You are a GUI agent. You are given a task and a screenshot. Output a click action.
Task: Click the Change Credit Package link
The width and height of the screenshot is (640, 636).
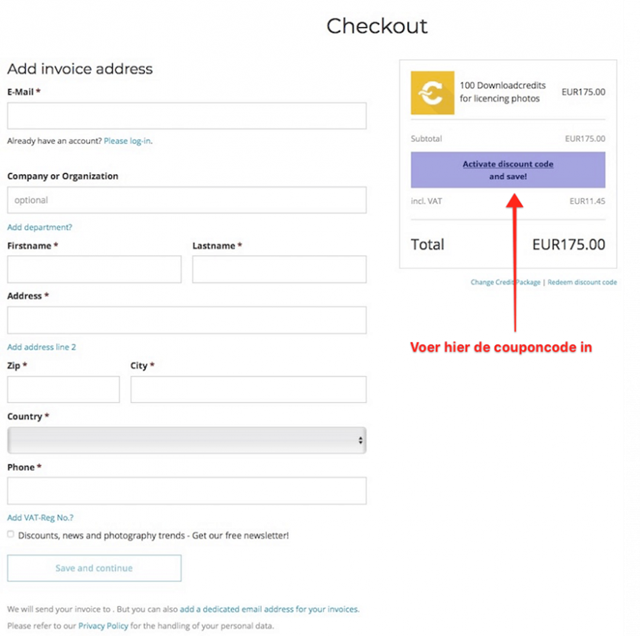tap(505, 282)
